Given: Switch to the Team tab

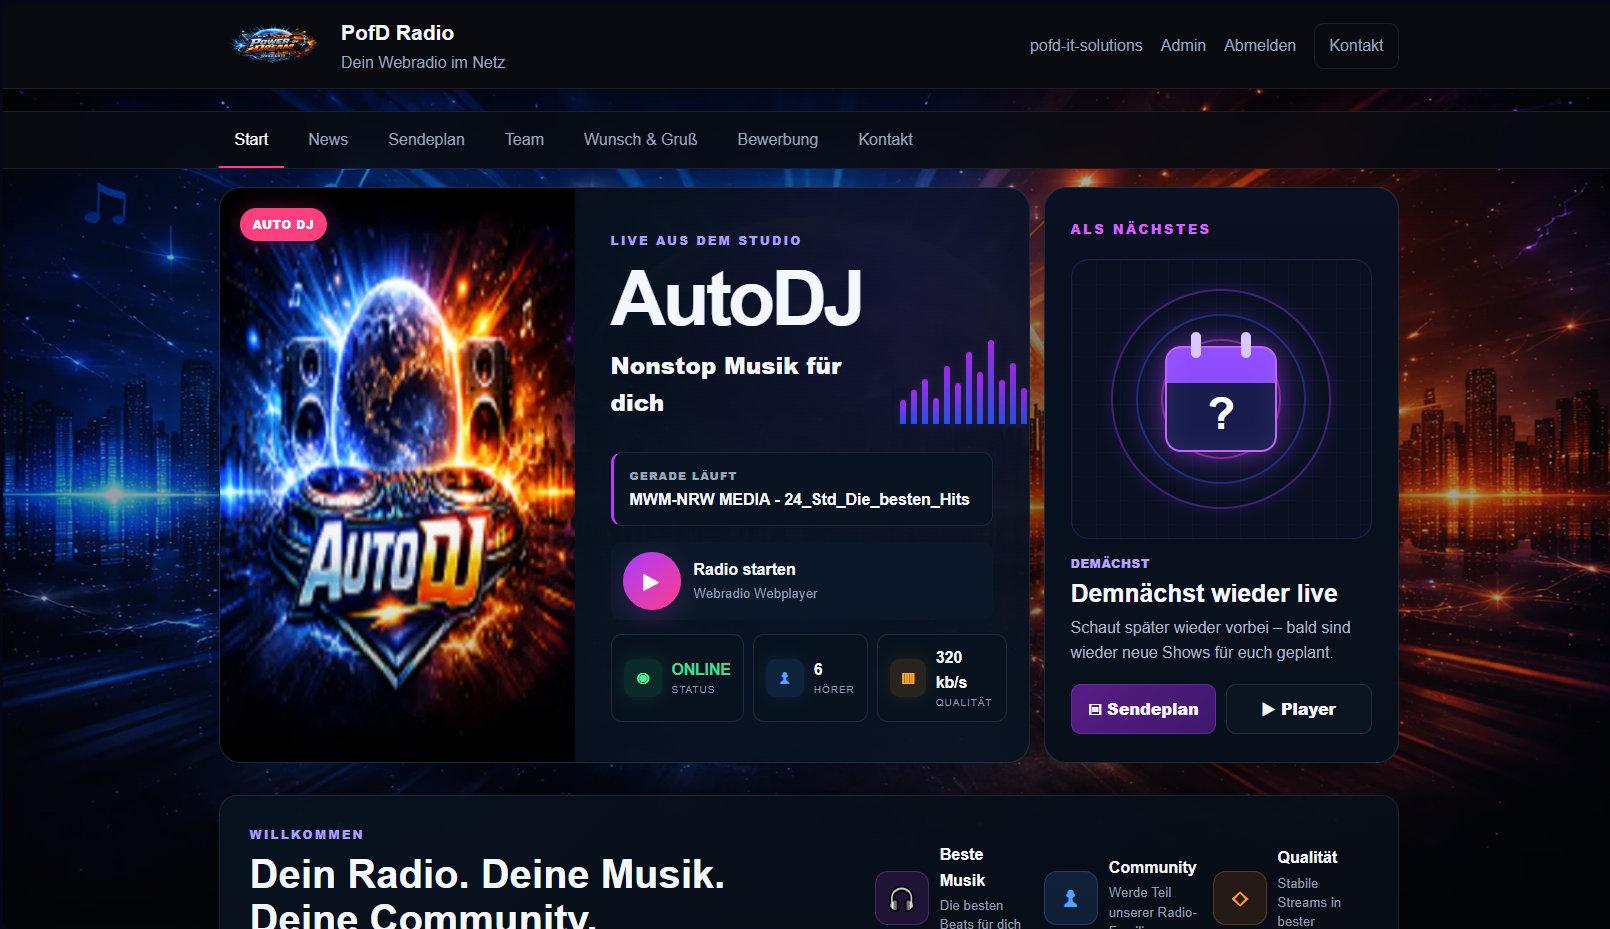Looking at the screenshot, I should 524,139.
